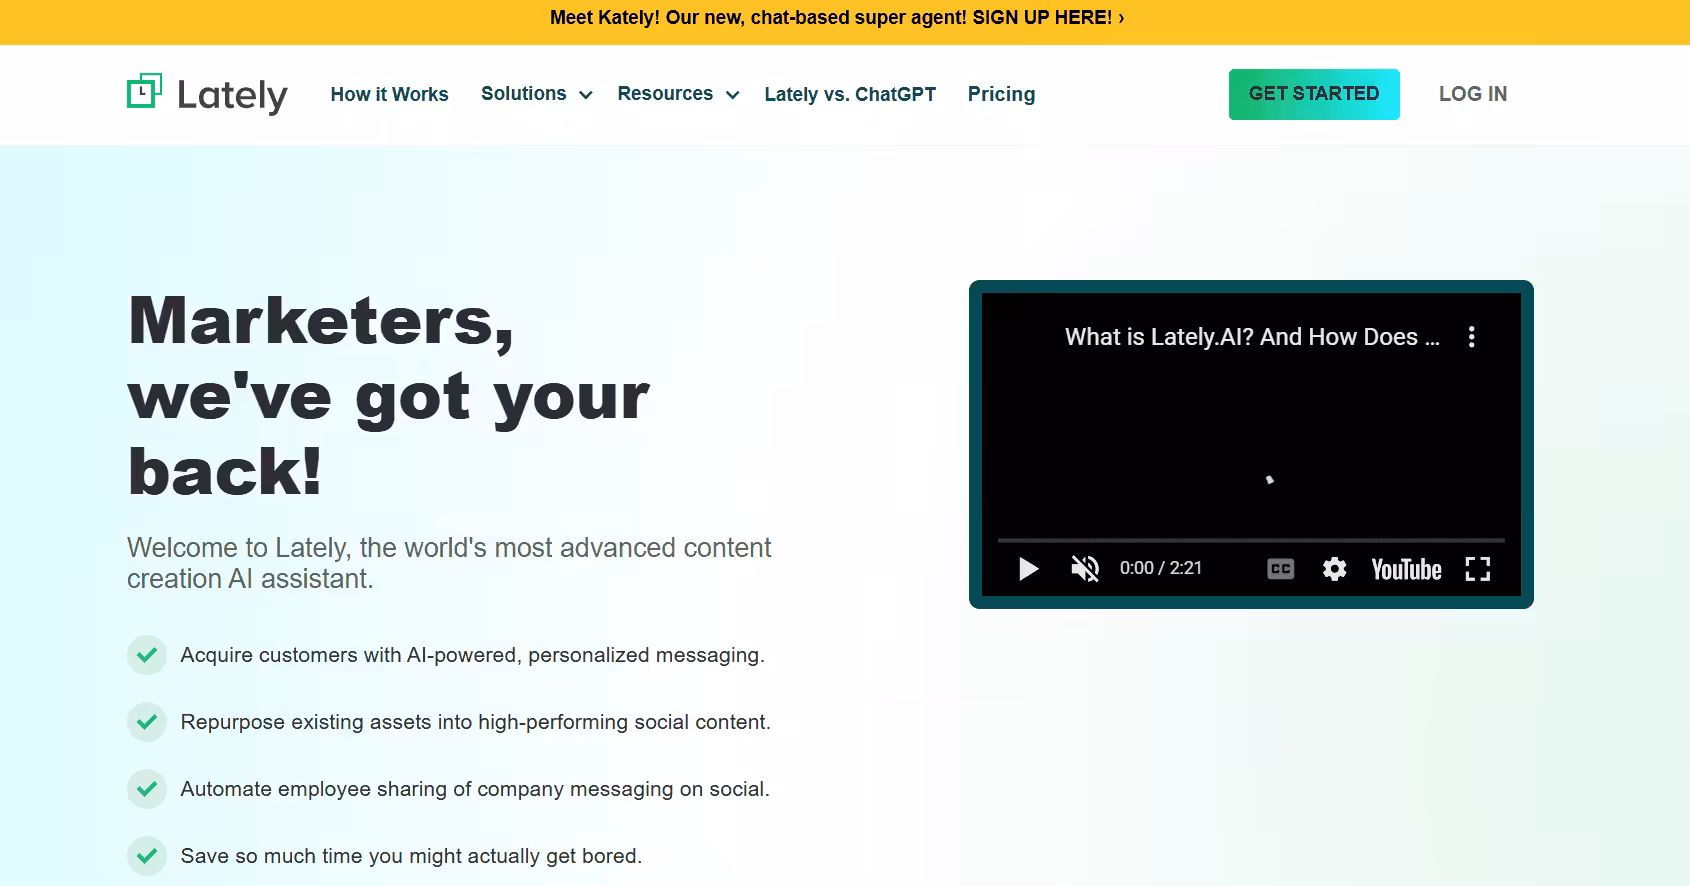Viewport: 1690px width, 886px height.
Task: Click the checkmark beside Repurpose existing assets
Action: [x=147, y=722]
